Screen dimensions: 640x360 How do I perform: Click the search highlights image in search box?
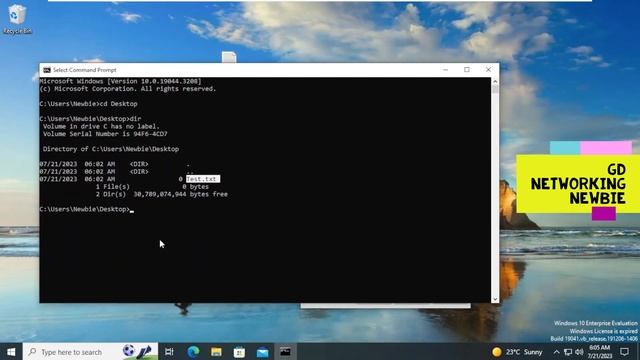pyautogui.click(x=138, y=351)
